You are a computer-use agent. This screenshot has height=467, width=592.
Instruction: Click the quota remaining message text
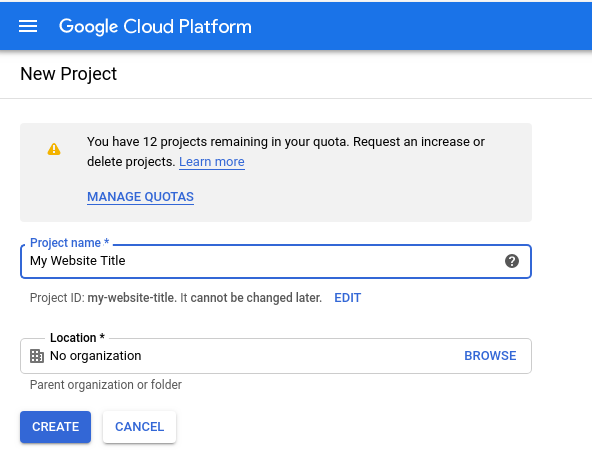click(x=286, y=151)
